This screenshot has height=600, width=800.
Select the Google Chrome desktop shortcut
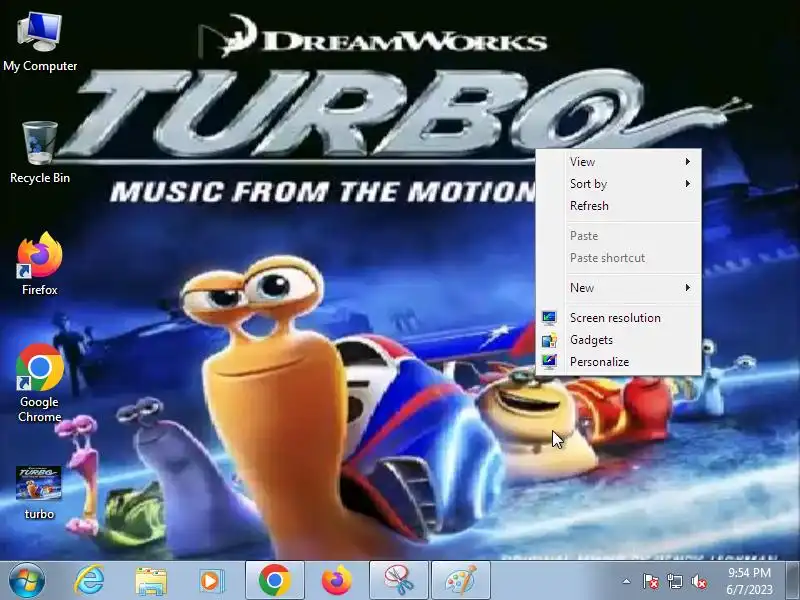coord(40,383)
